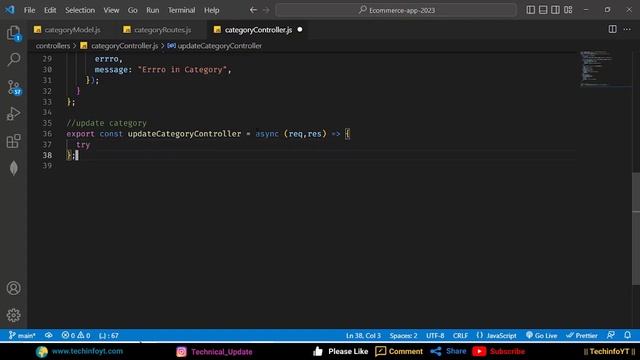Click the "Errro in Category" string
This screenshot has height=360, width=640.
coord(182,70)
